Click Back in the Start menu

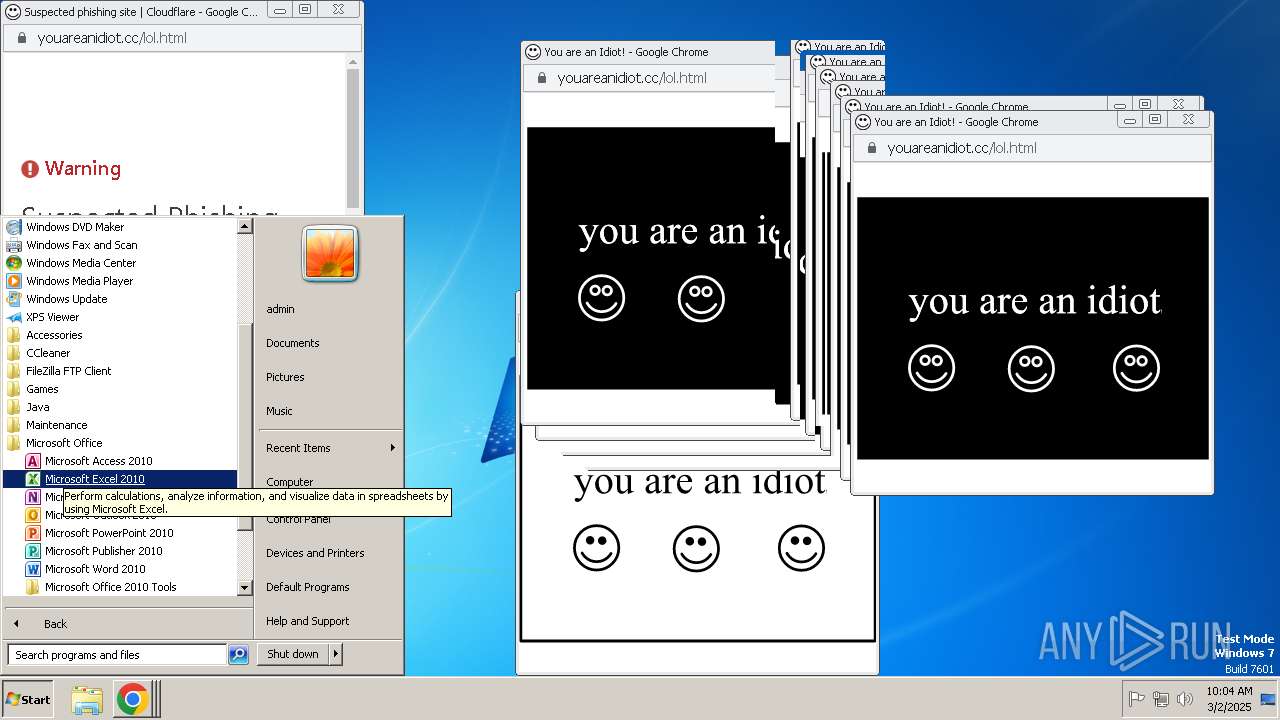[x=55, y=624]
